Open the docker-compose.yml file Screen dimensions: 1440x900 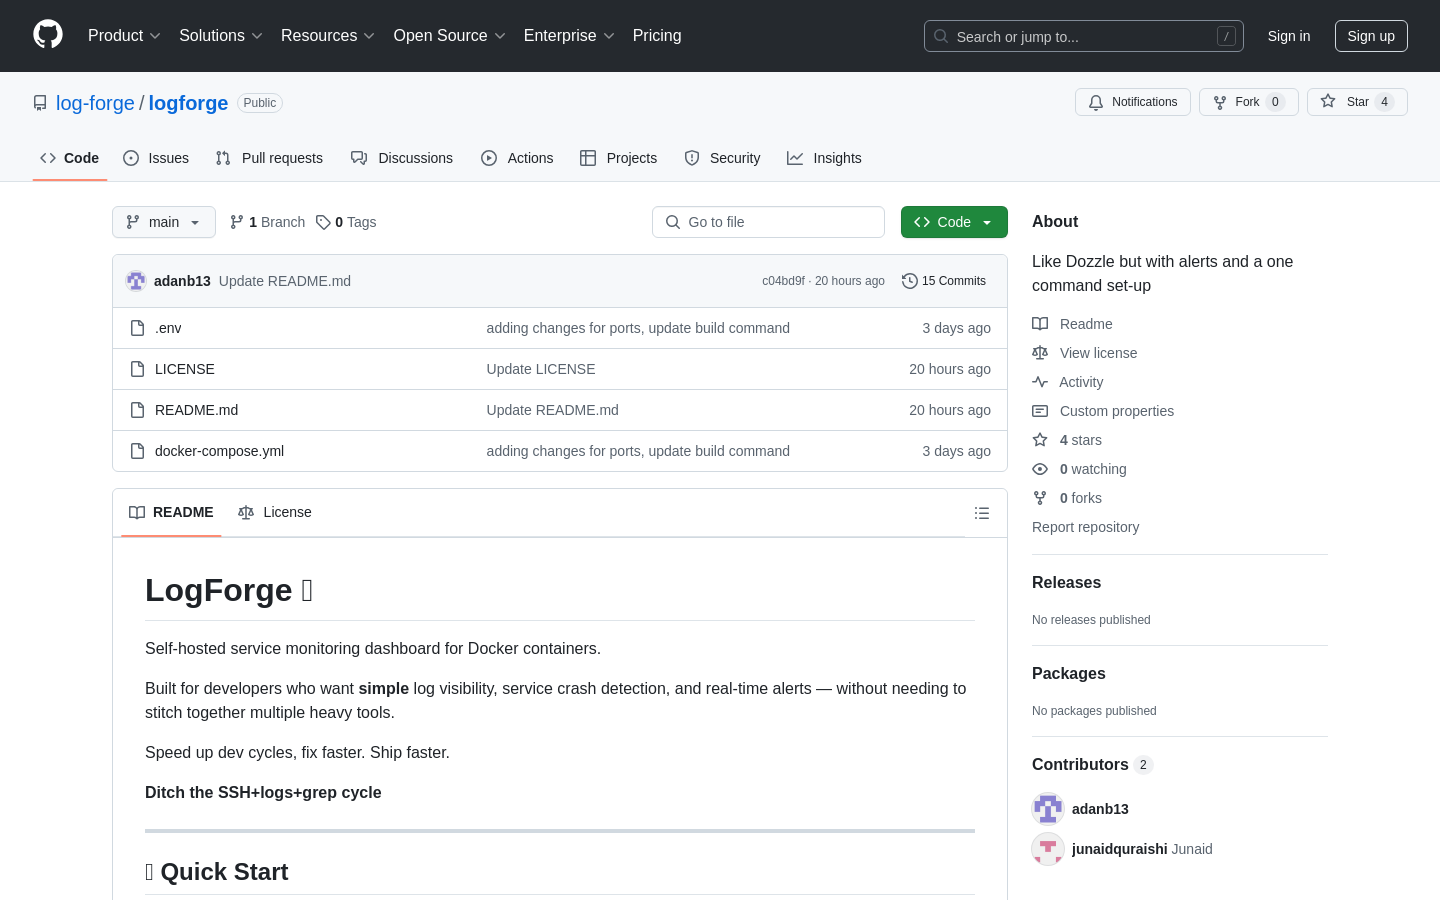pyautogui.click(x=219, y=451)
